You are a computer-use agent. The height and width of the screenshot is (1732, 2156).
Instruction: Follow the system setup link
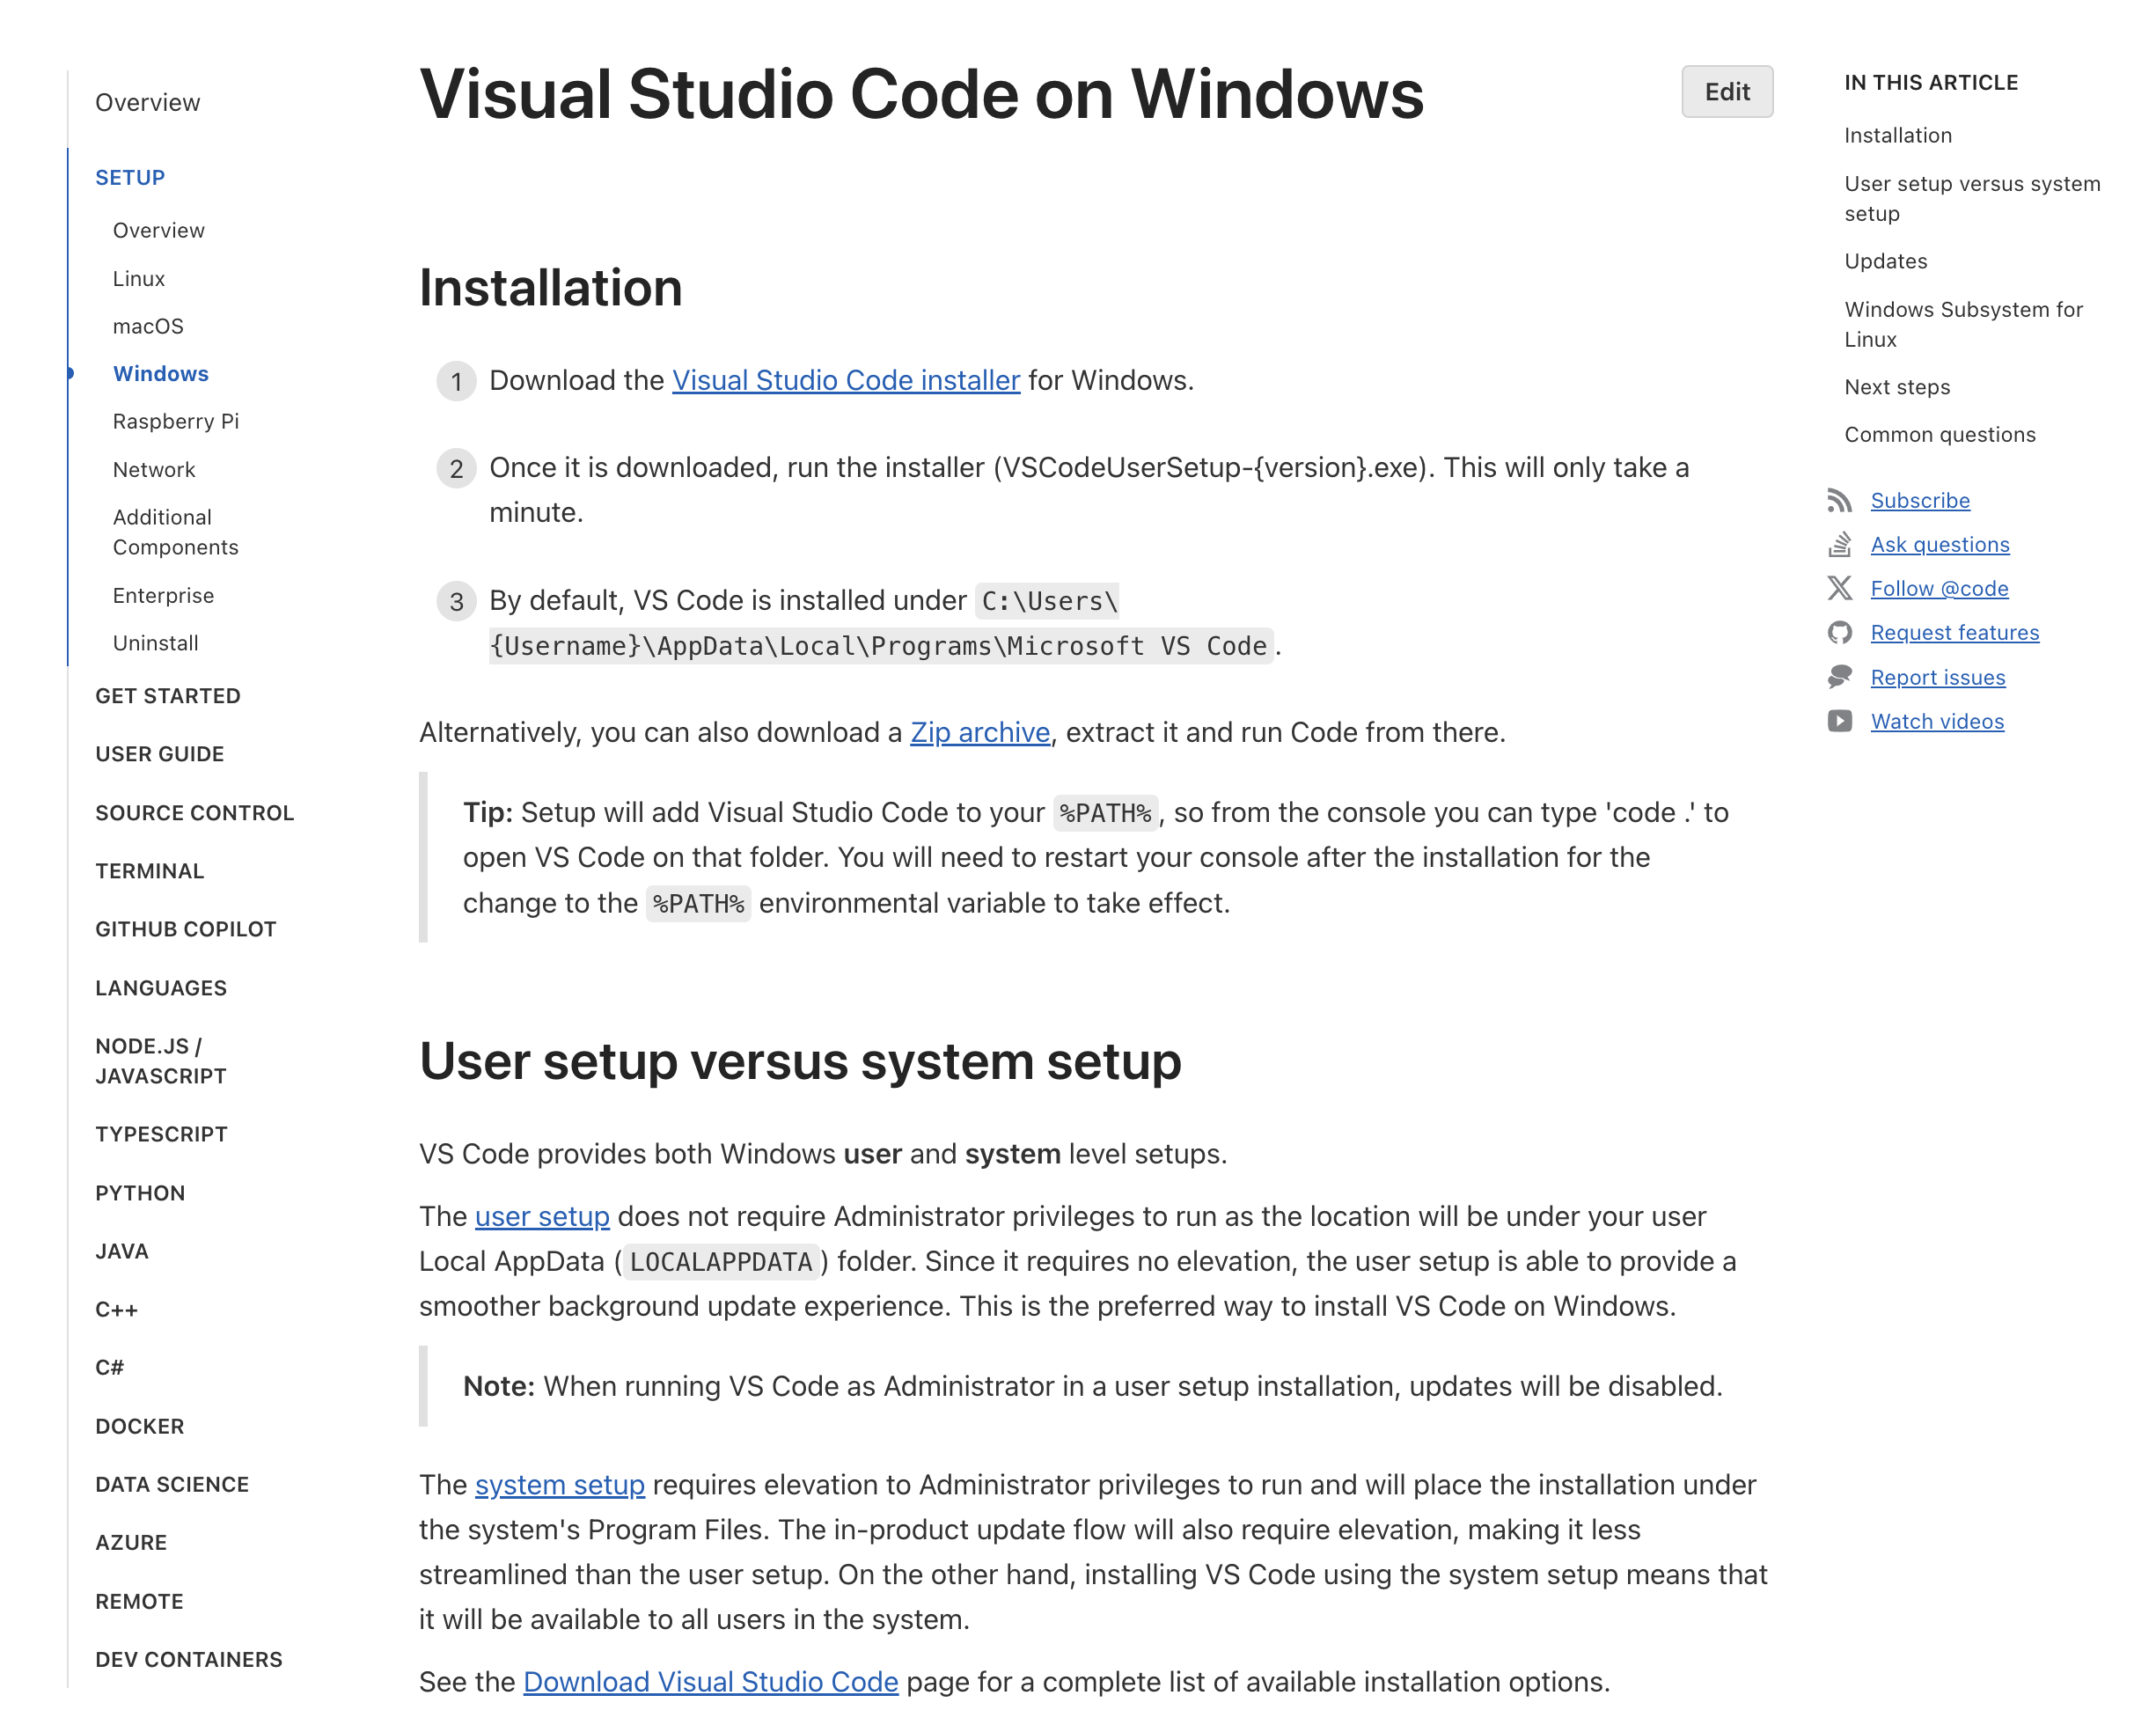(x=559, y=1485)
